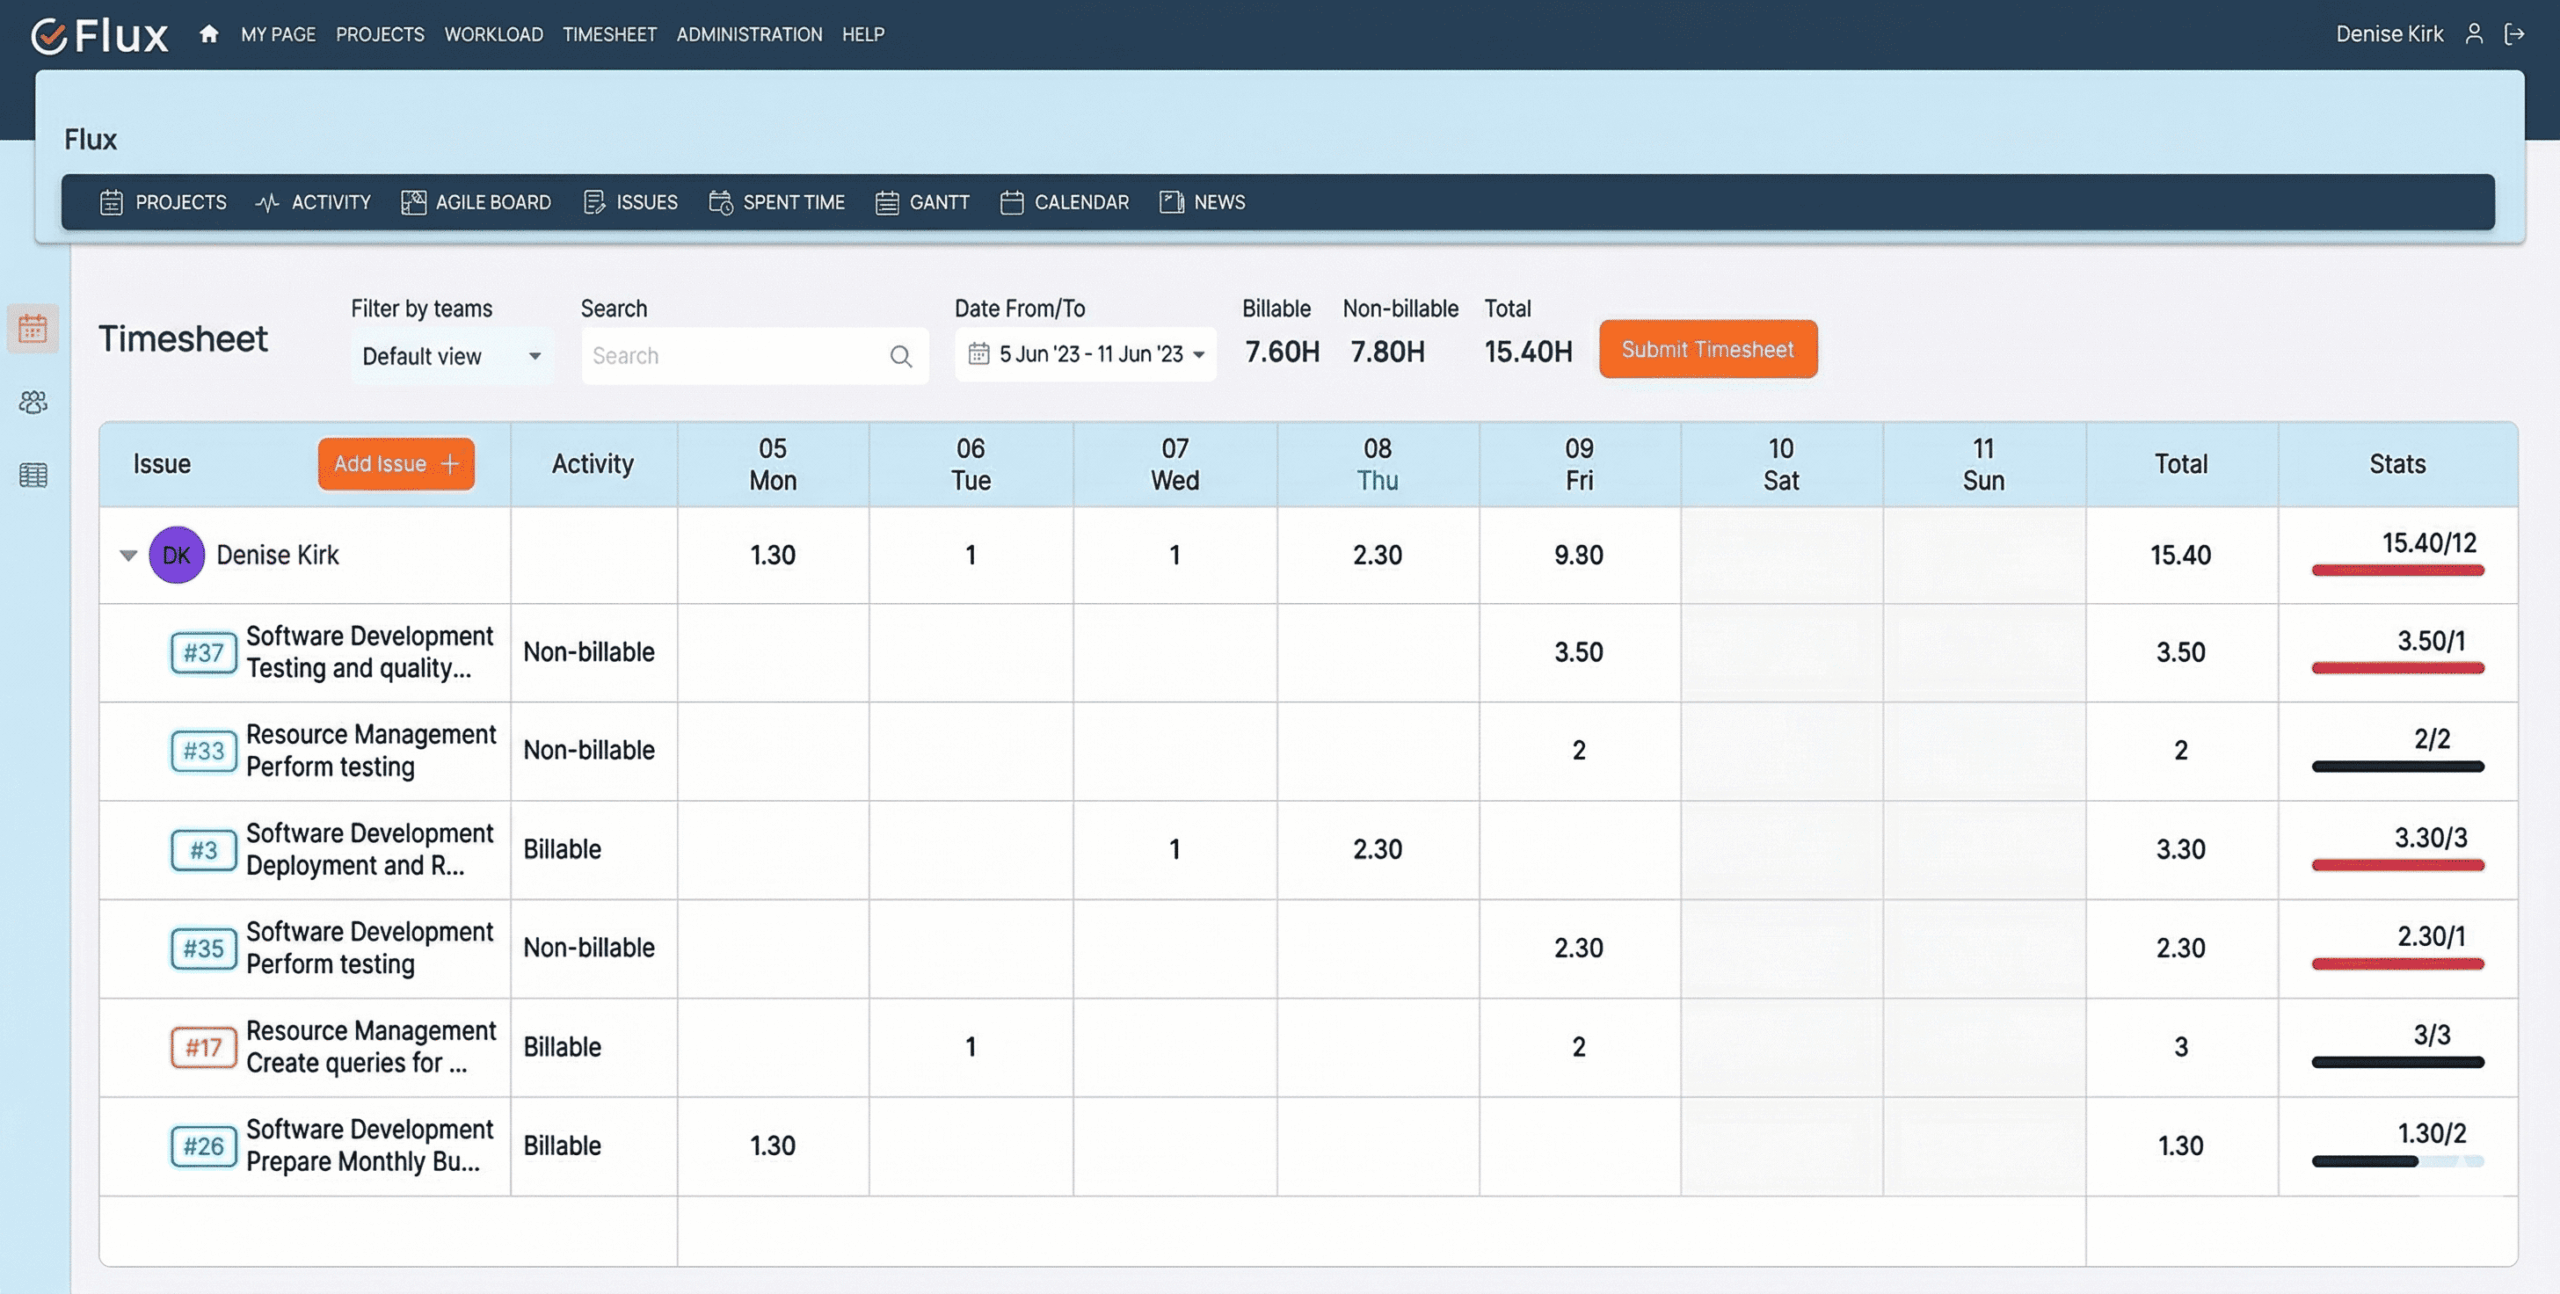This screenshot has width=2560, height=1294.
Task: Open the News section icon
Action: (1170, 202)
